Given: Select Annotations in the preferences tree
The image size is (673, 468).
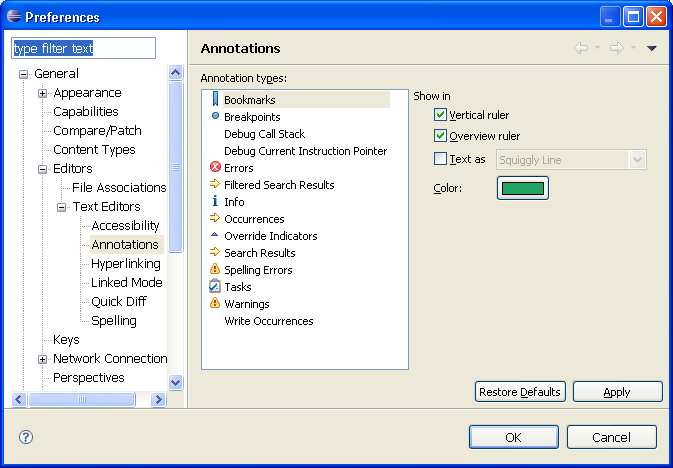Looking at the screenshot, I should tap(125, 244).
